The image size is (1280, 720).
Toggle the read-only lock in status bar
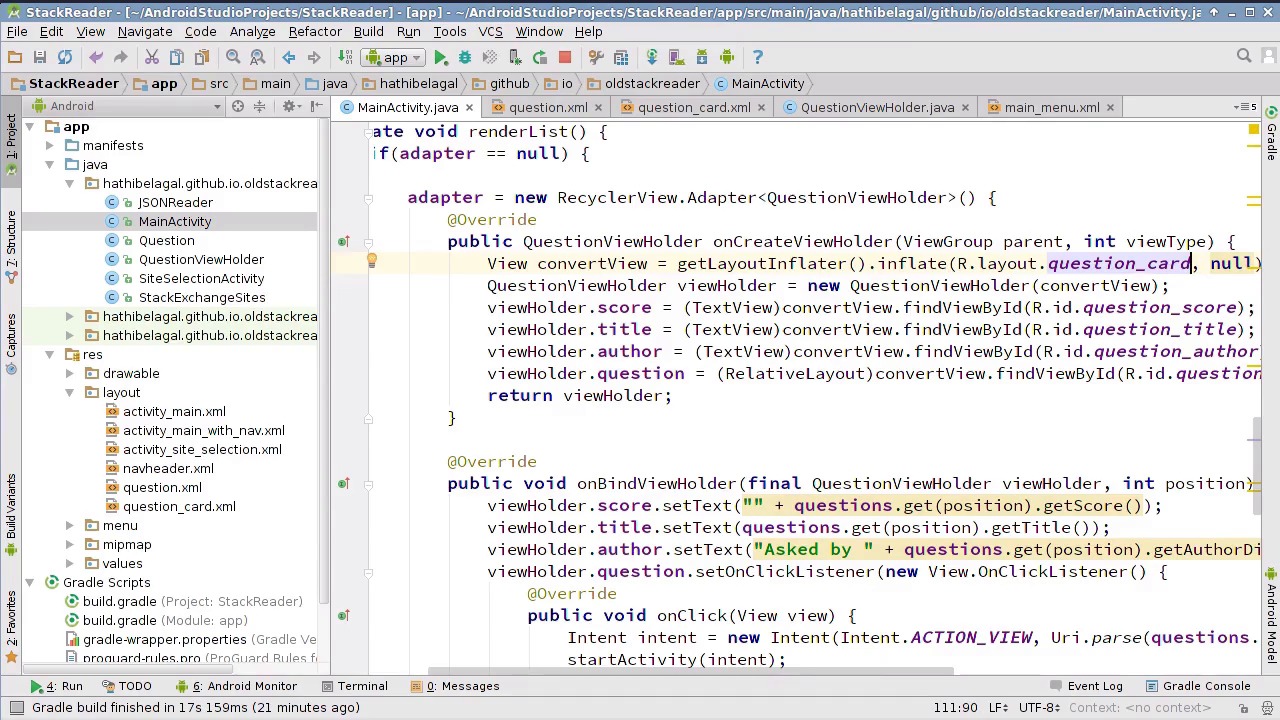point(1243,708)
